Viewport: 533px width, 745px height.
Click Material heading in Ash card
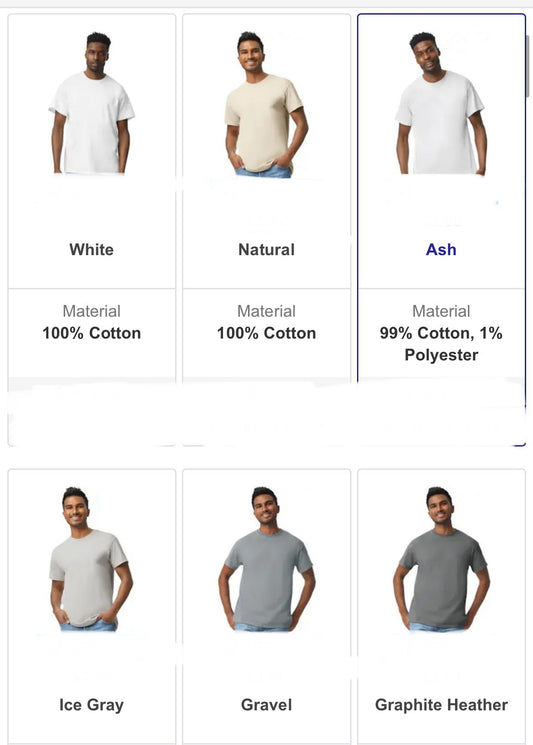pos(441,311)
